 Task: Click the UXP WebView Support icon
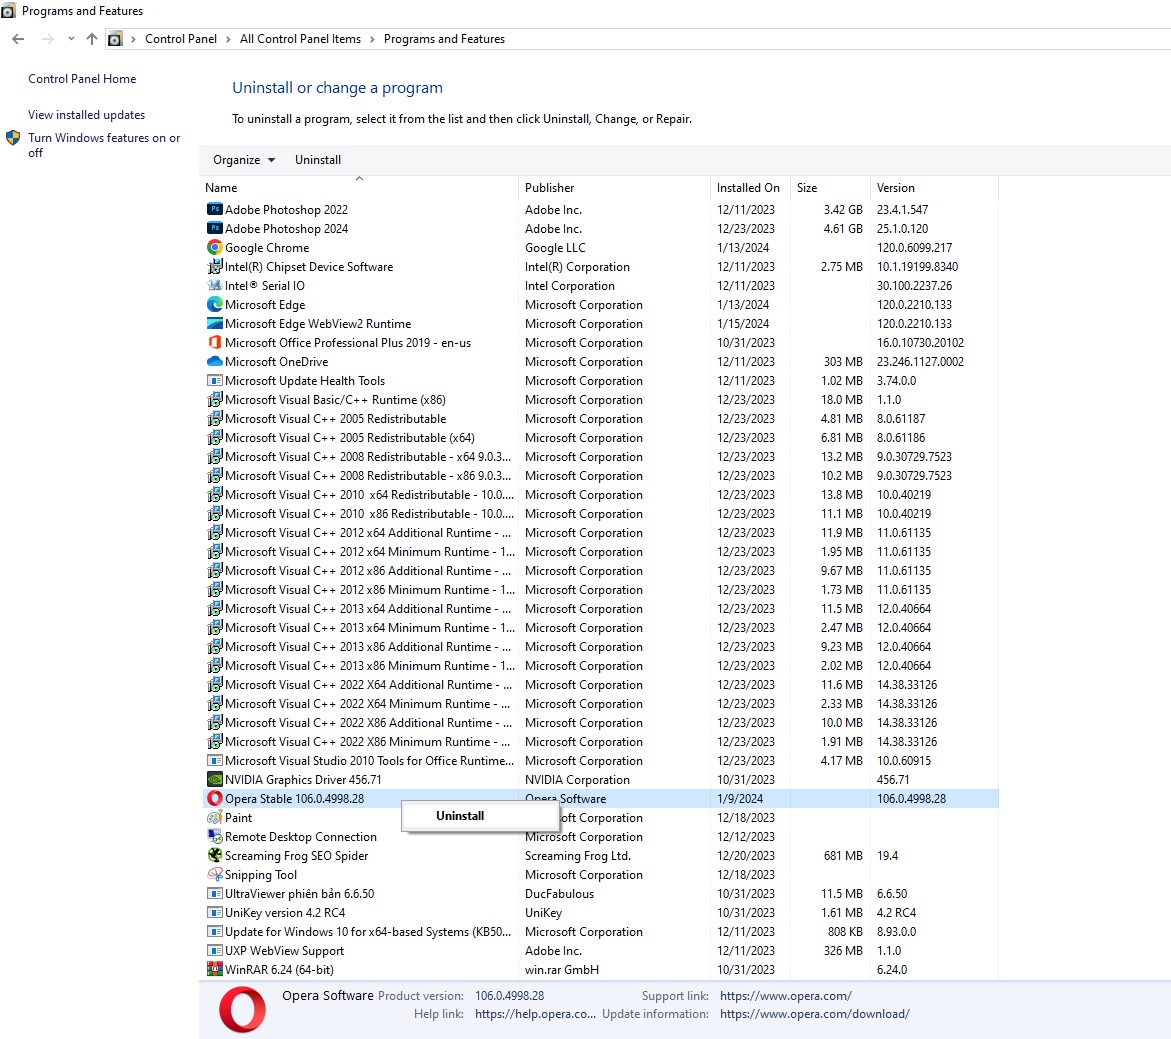tap(214, 950)
